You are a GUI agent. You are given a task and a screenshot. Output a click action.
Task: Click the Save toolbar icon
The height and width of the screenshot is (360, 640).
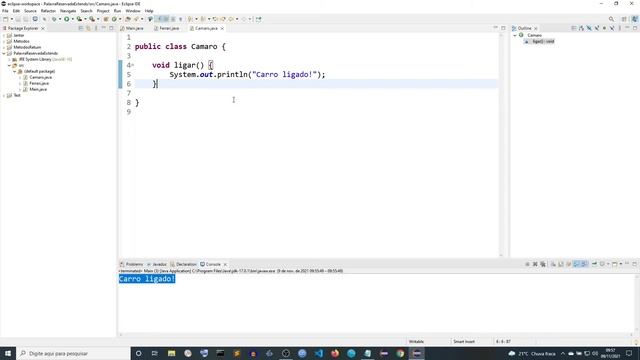(x=18, y=19)
